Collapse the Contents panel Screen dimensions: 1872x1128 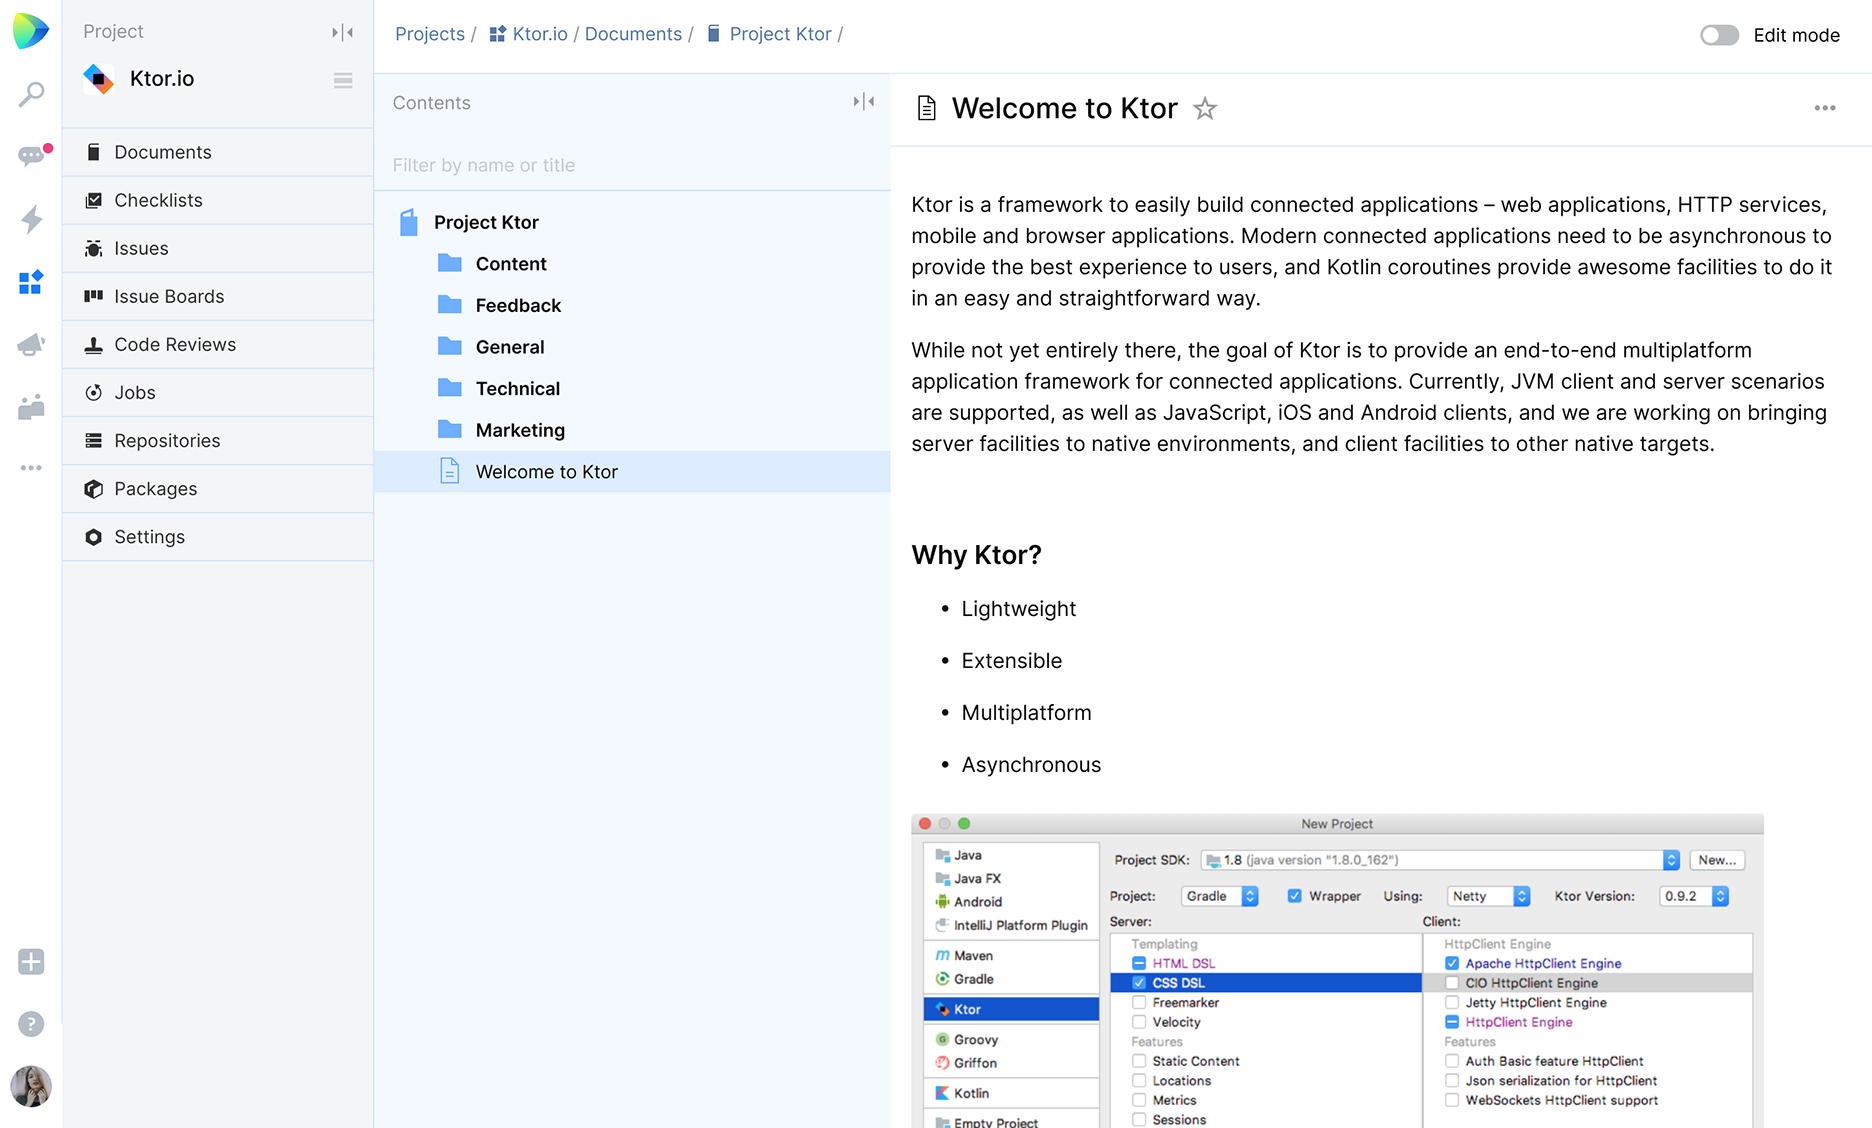[x=864, y=102]
